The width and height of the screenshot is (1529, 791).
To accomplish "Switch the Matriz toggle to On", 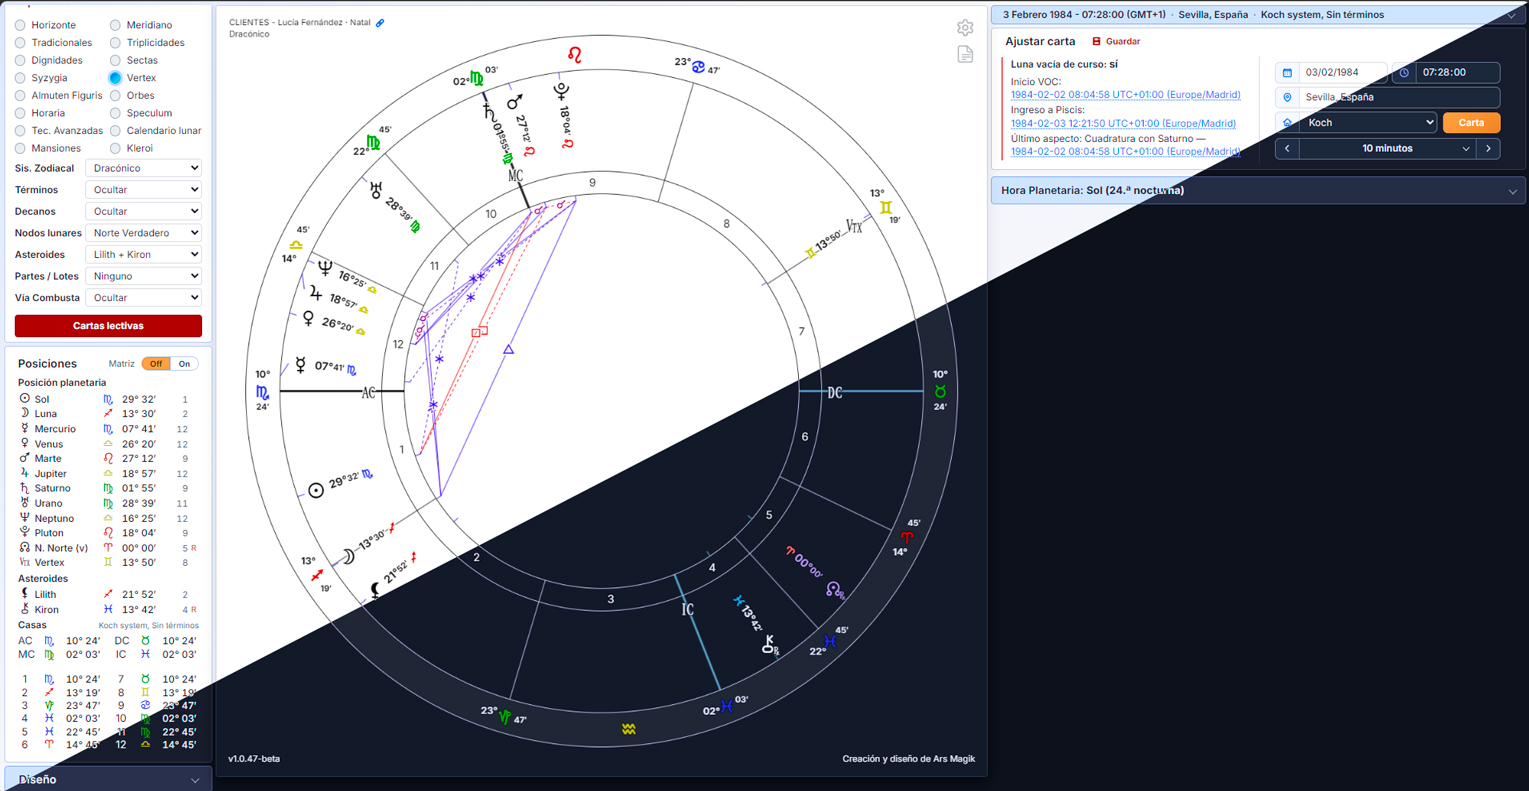I will (x=184, y=364).
